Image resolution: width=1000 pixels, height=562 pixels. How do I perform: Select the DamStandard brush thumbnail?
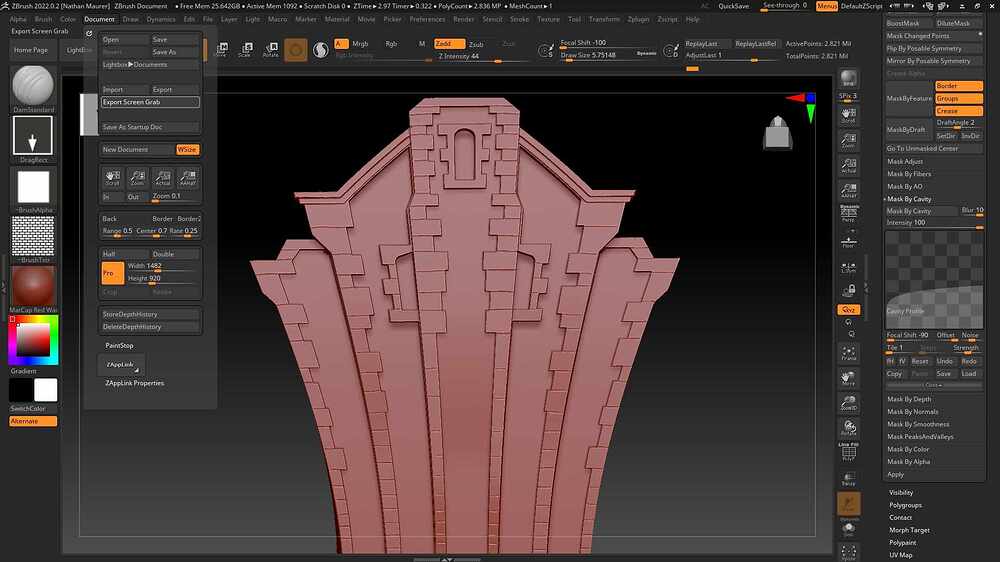[x=33, y=85]
